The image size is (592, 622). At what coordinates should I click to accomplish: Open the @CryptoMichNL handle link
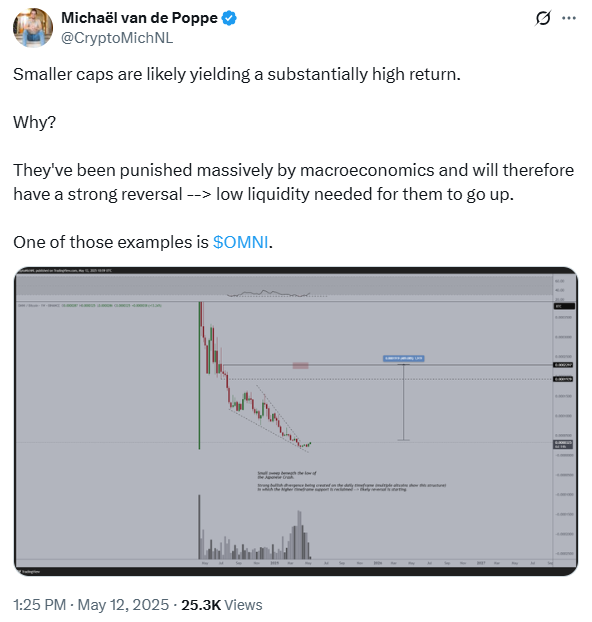click(117, 38)
